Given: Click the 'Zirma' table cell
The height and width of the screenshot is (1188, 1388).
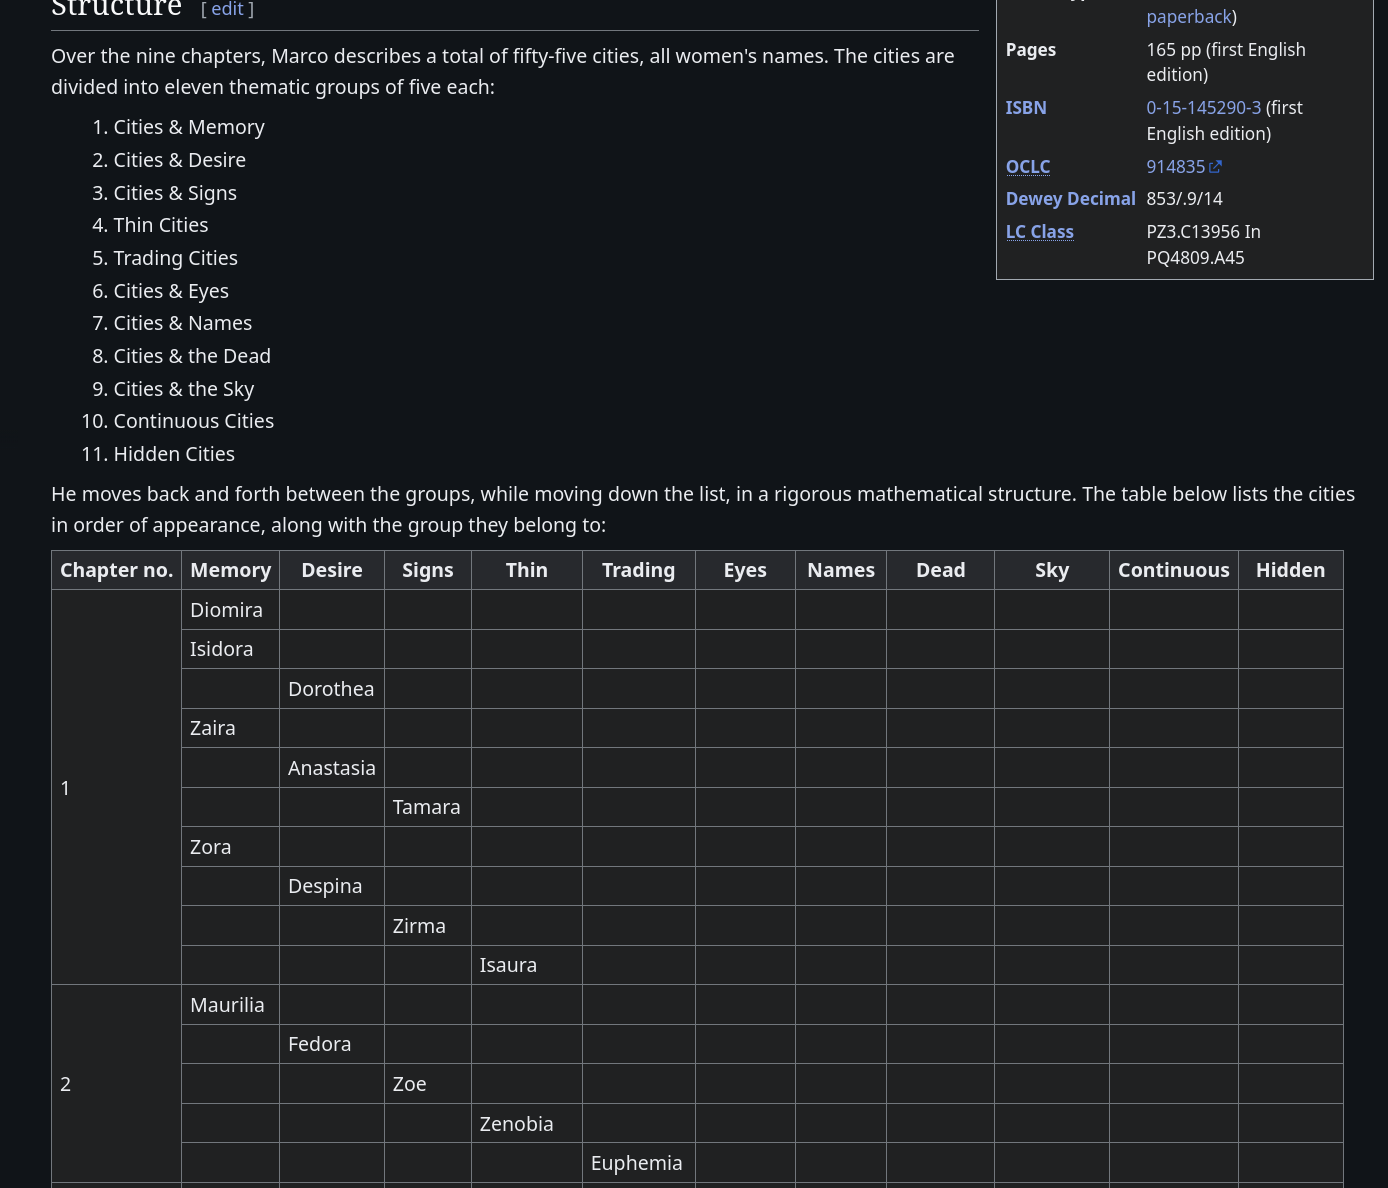Looking at the screenshot, I should tap(428, 926).
